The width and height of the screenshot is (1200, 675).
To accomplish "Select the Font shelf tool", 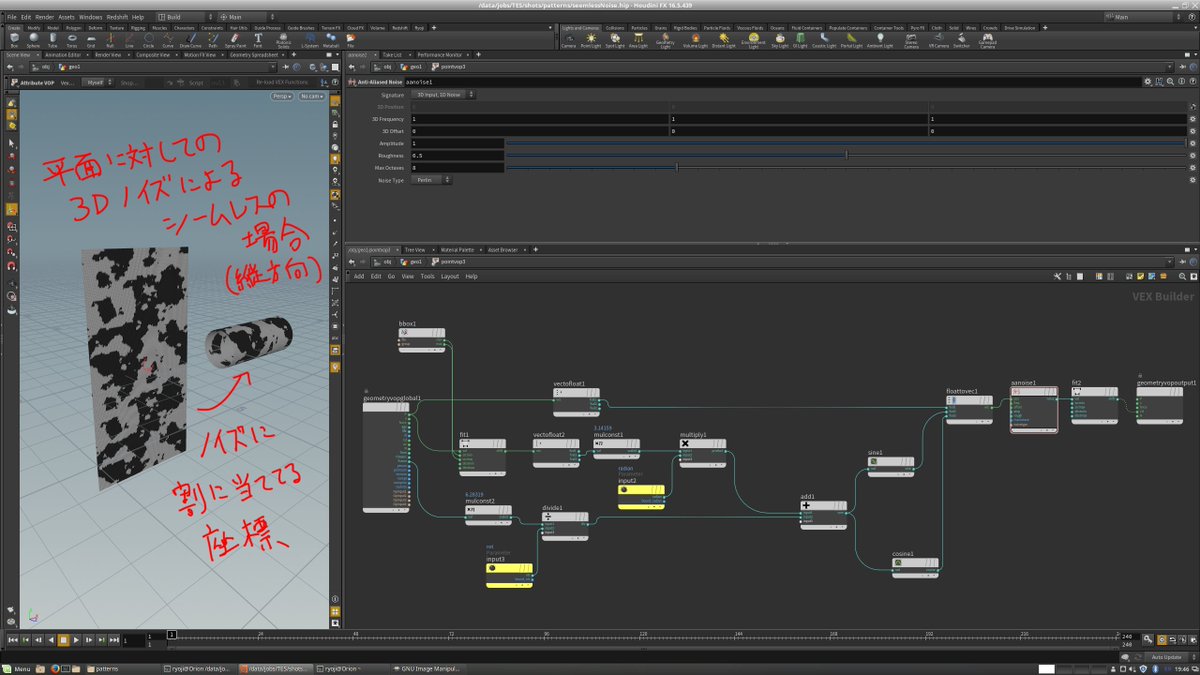I will point(257,40).
